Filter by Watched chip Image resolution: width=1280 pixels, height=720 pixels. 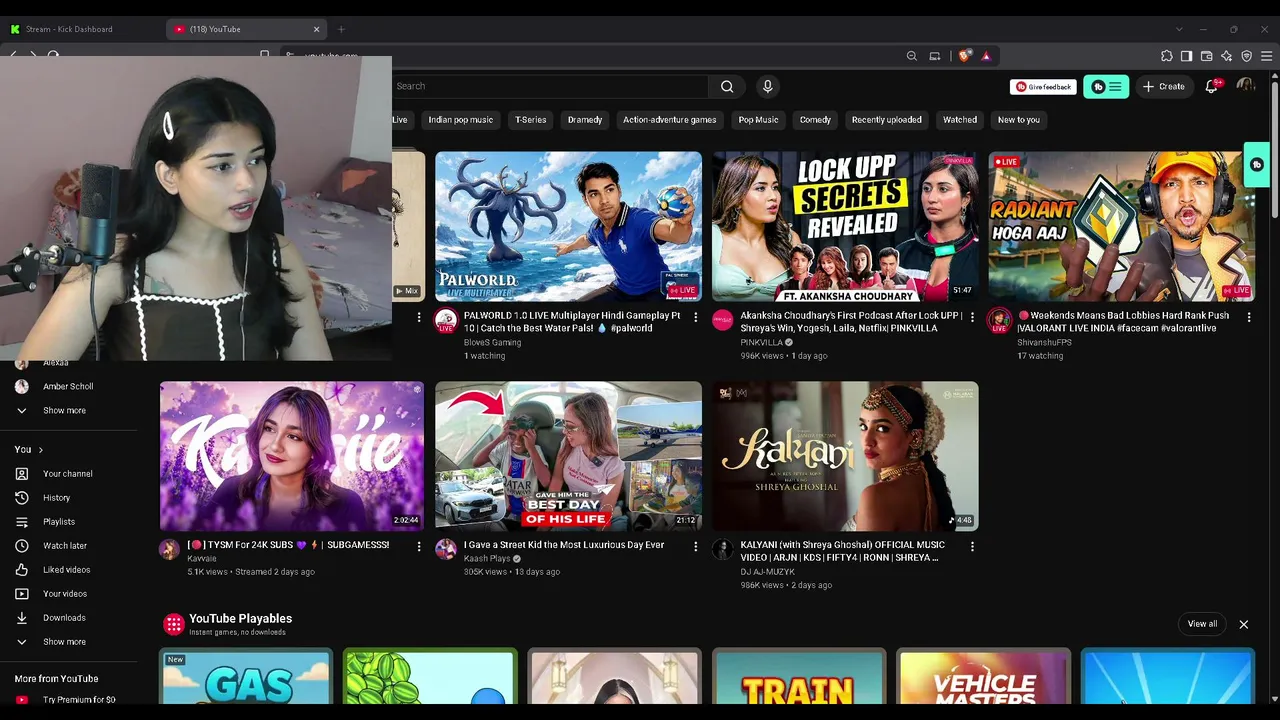click(960, 120)
